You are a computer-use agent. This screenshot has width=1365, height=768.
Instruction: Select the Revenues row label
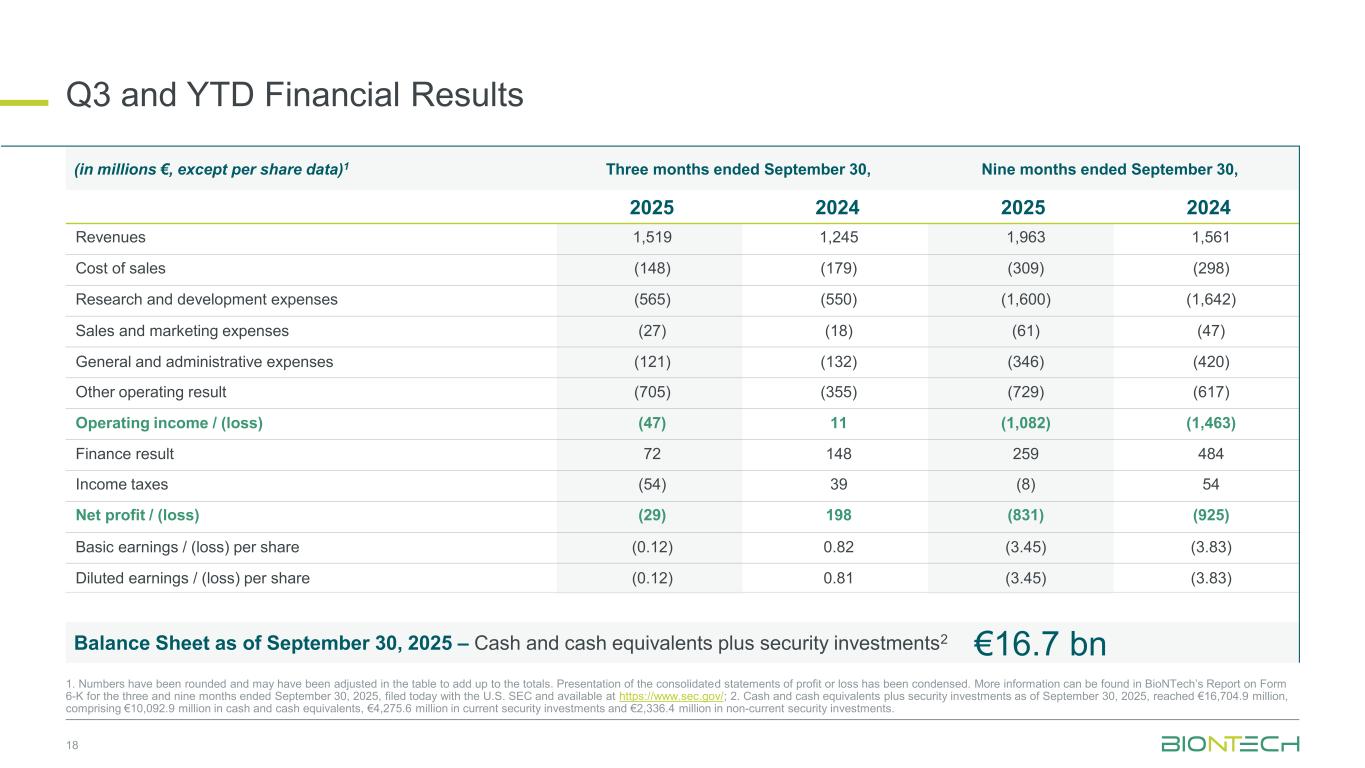(x=111, y=238)
